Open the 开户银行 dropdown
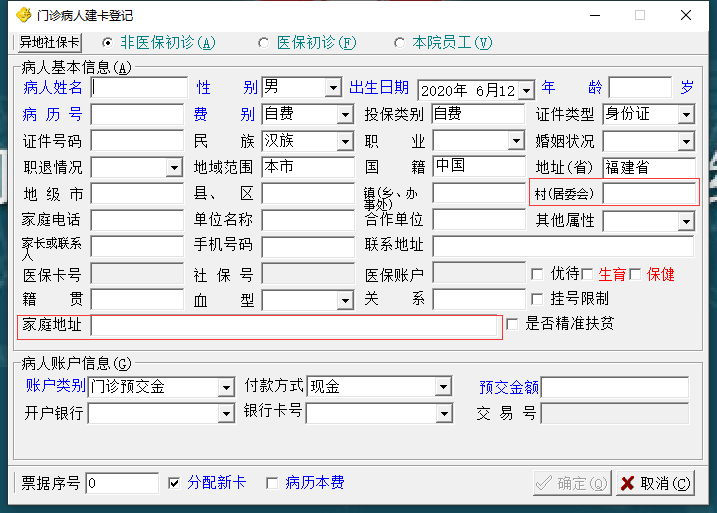 [226, 414]
